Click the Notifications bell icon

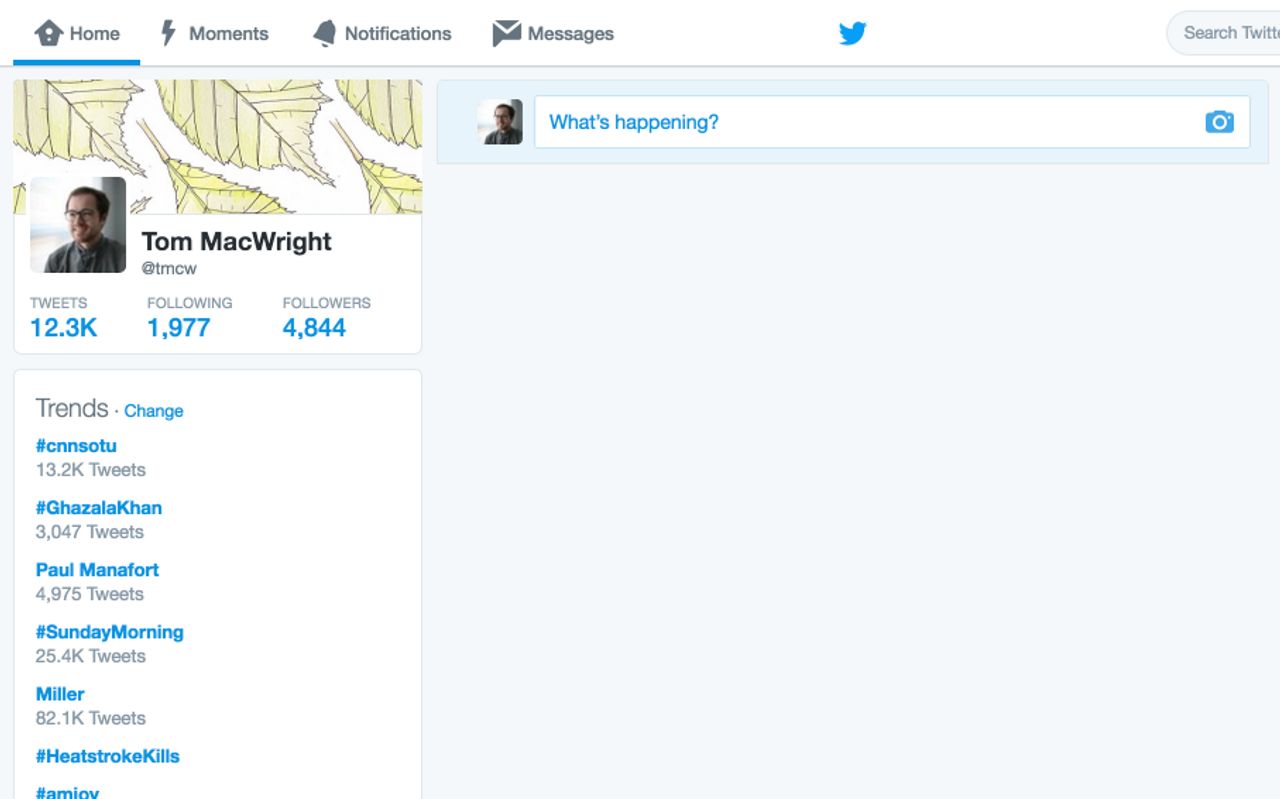[x=324, y=33]
